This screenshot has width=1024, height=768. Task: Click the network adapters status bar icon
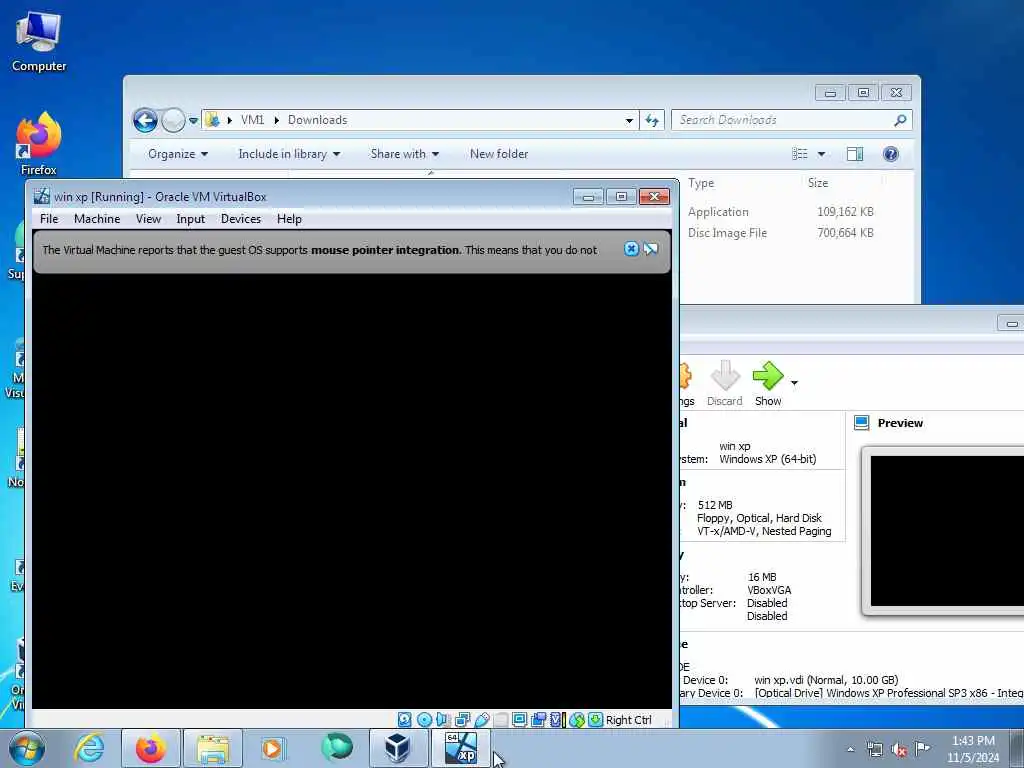coord(462,720)
